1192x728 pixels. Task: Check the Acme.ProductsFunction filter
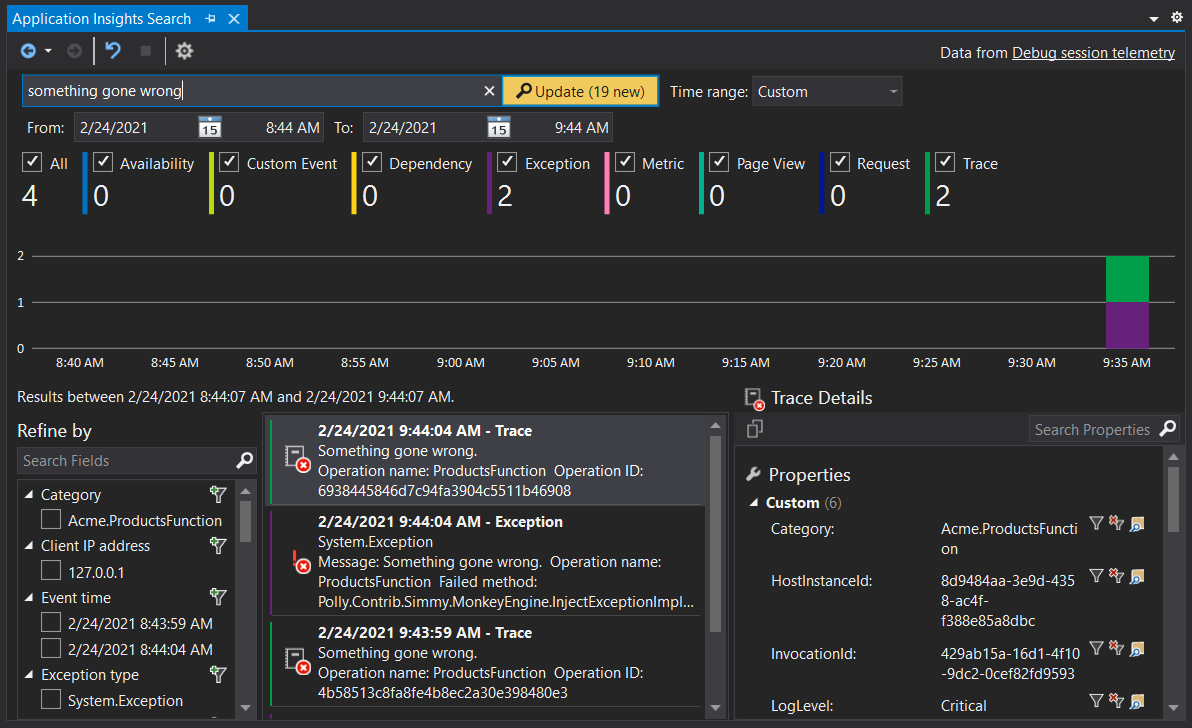tap(51, 520)
